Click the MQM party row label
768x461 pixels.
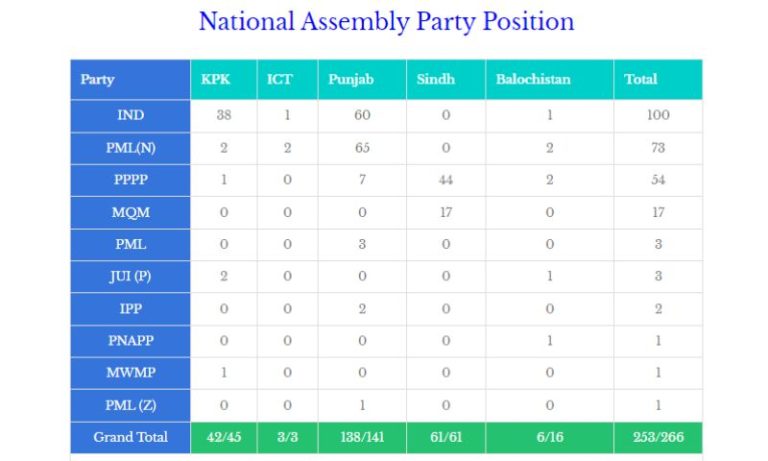tap(130, 213)
